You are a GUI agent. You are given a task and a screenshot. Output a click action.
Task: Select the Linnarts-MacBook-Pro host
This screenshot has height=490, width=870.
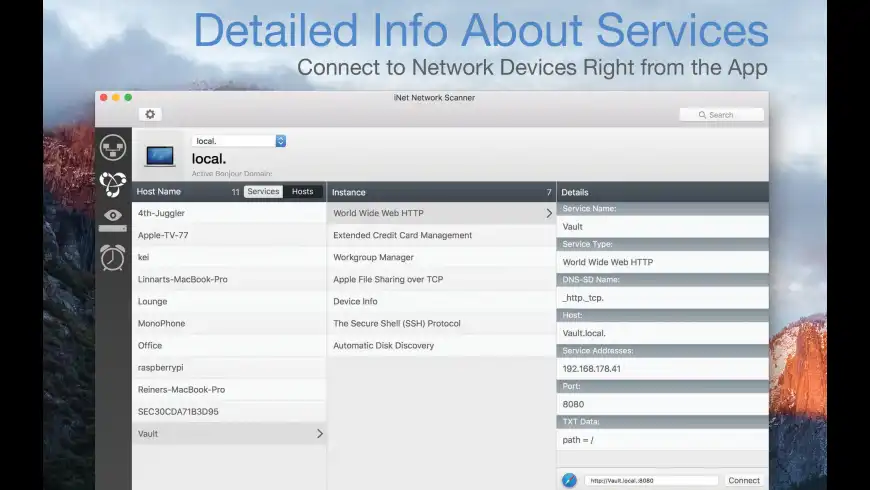tap(229, 279)
